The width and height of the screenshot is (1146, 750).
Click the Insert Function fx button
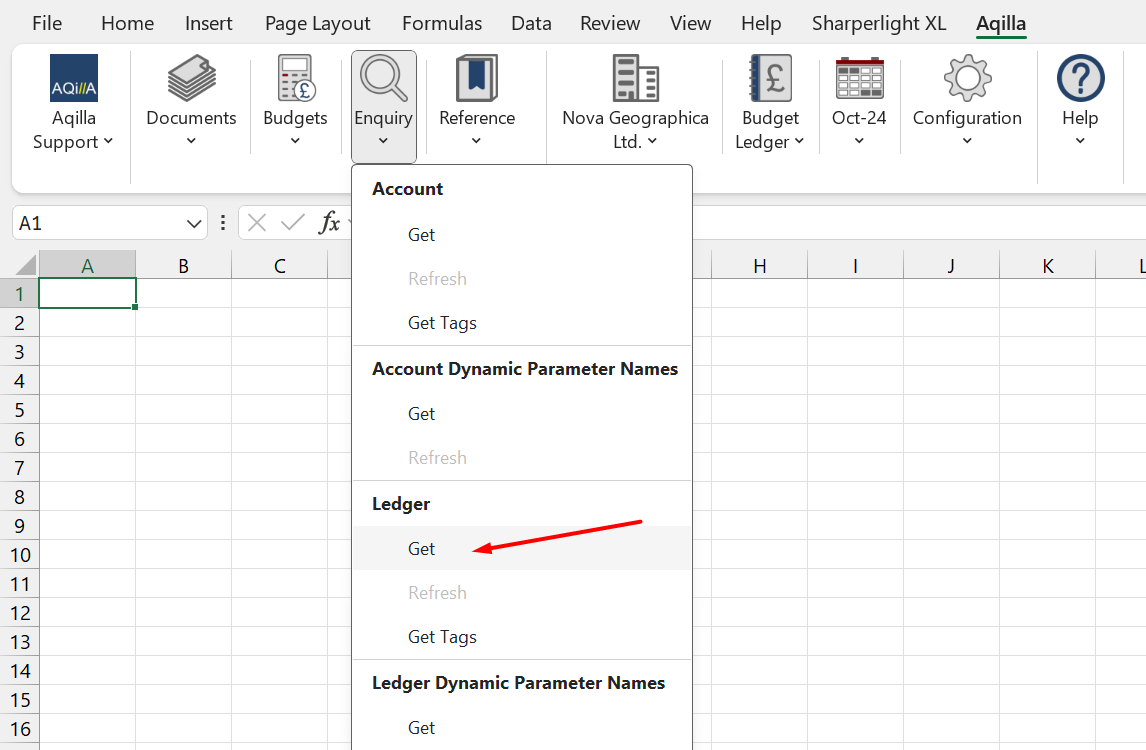pos(329,223)
